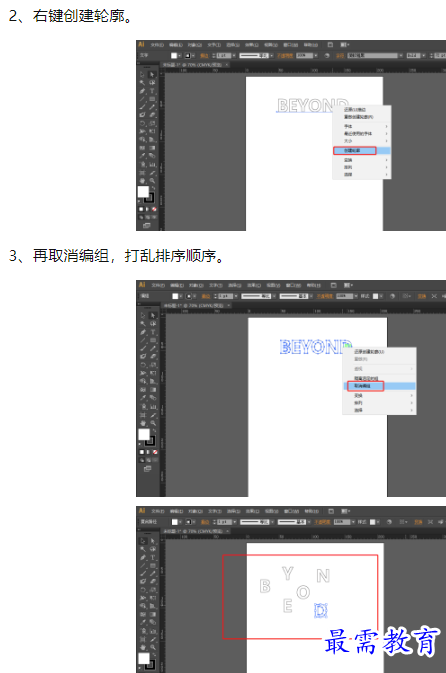
Task: Expand the font family dropdown in the step 2 control bar
Action: [x=401, y=55]
